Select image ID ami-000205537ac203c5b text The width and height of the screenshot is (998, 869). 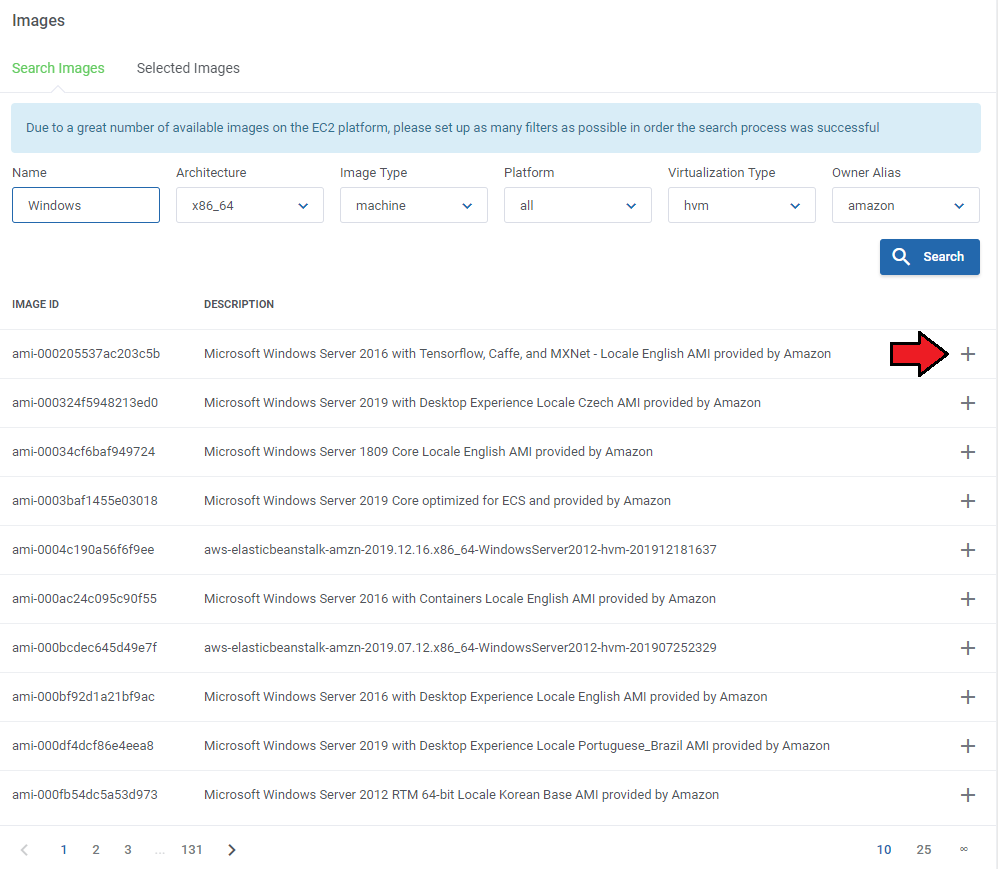[86, 354]
